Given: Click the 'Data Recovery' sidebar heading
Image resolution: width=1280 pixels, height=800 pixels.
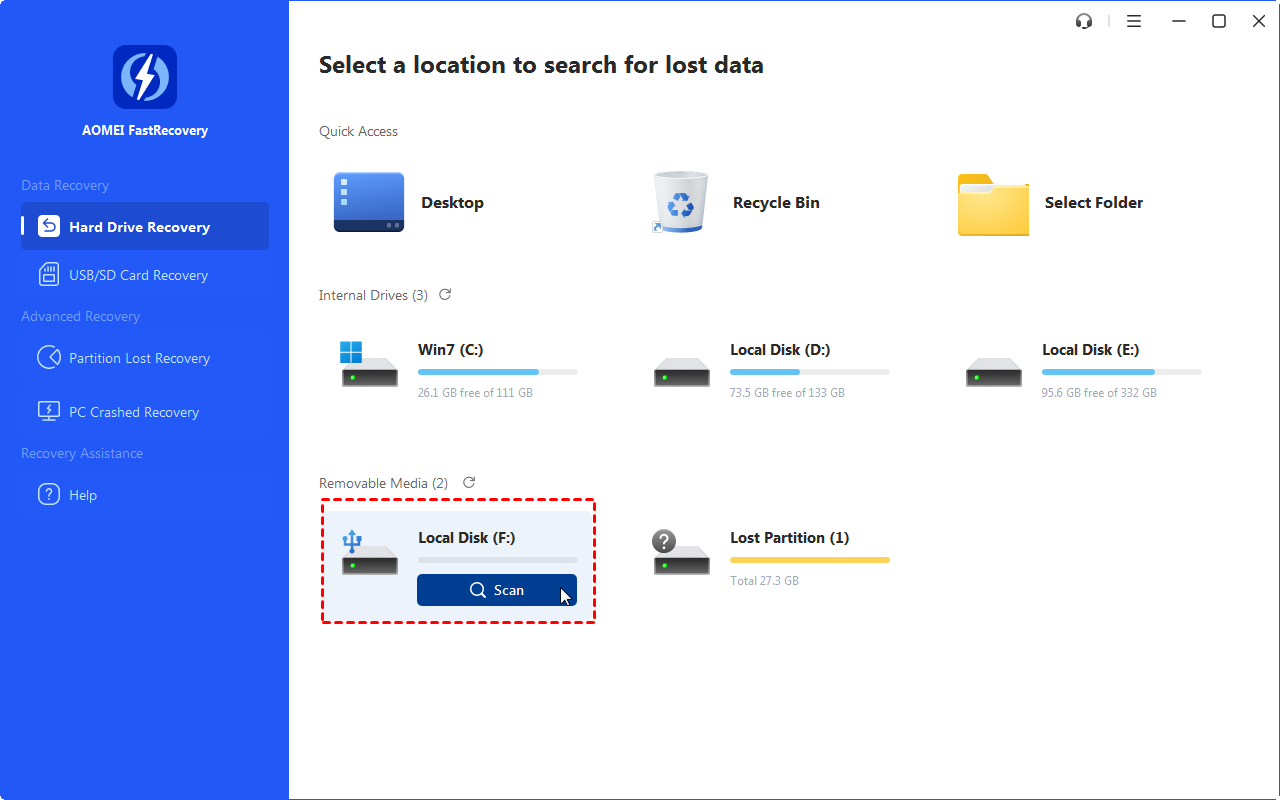Looking at the screenshot, I should 65,185.
